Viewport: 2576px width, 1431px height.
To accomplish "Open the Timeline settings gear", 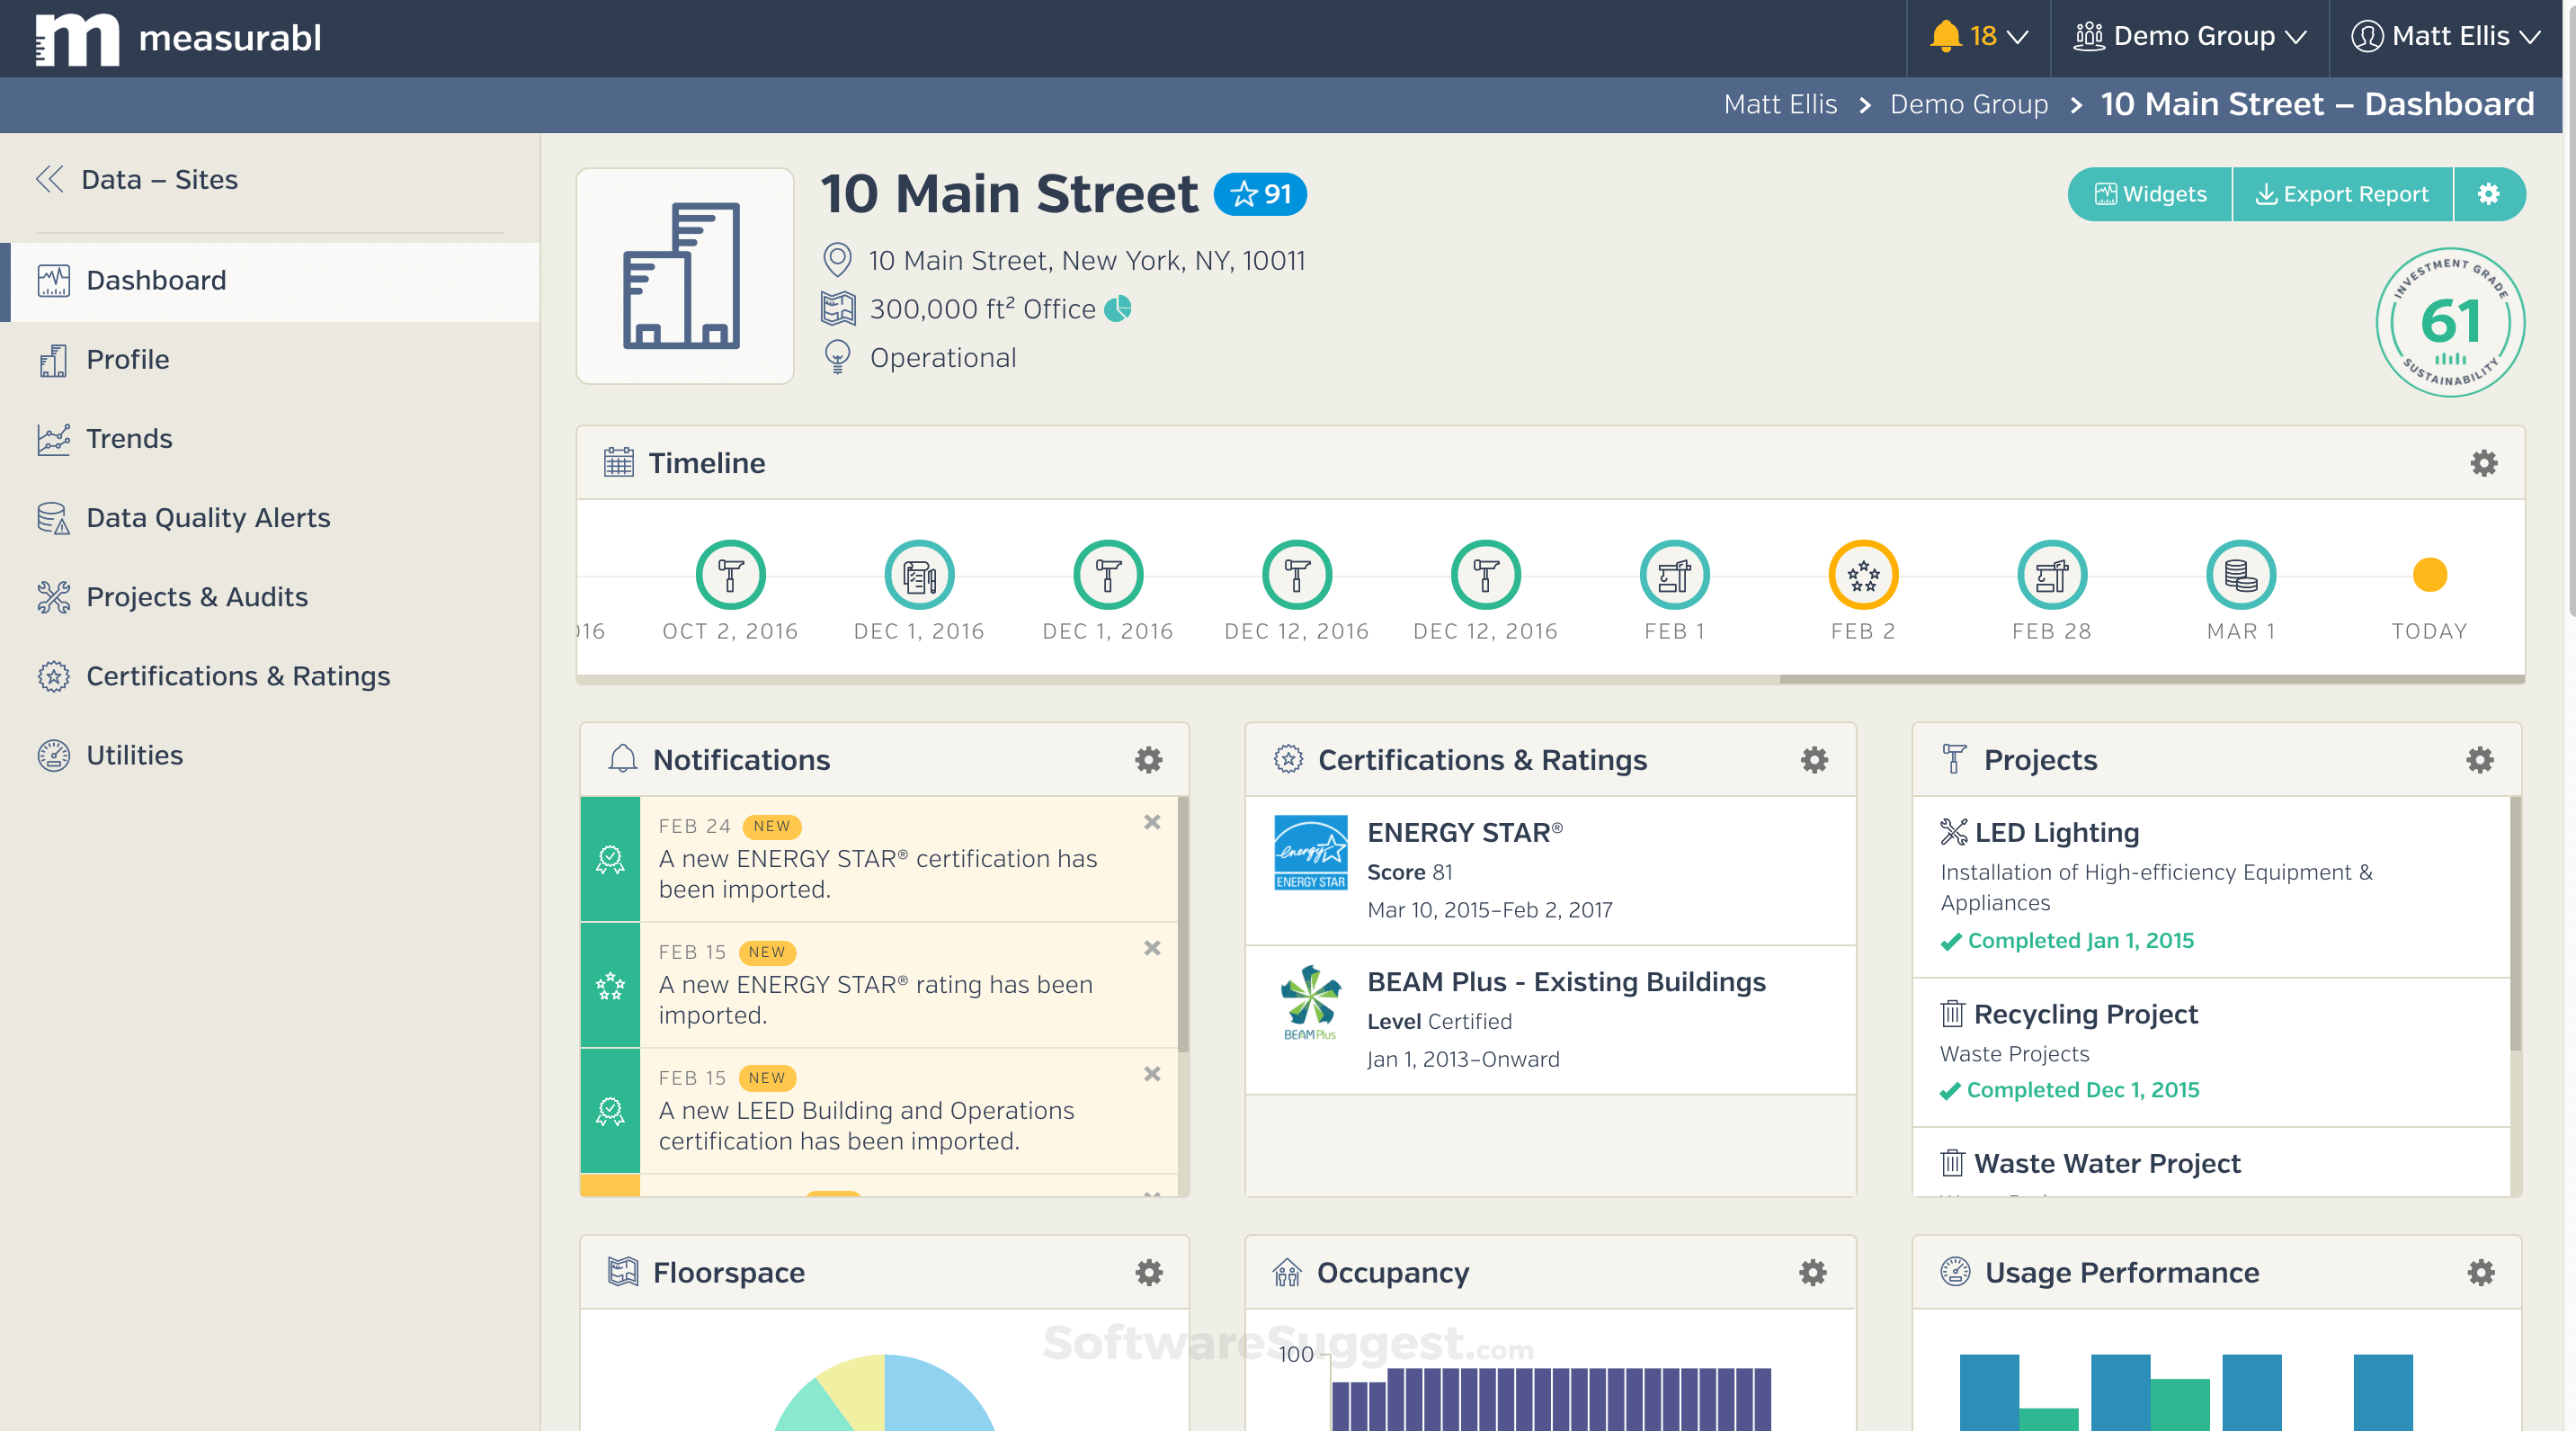I will [2483, 463].
